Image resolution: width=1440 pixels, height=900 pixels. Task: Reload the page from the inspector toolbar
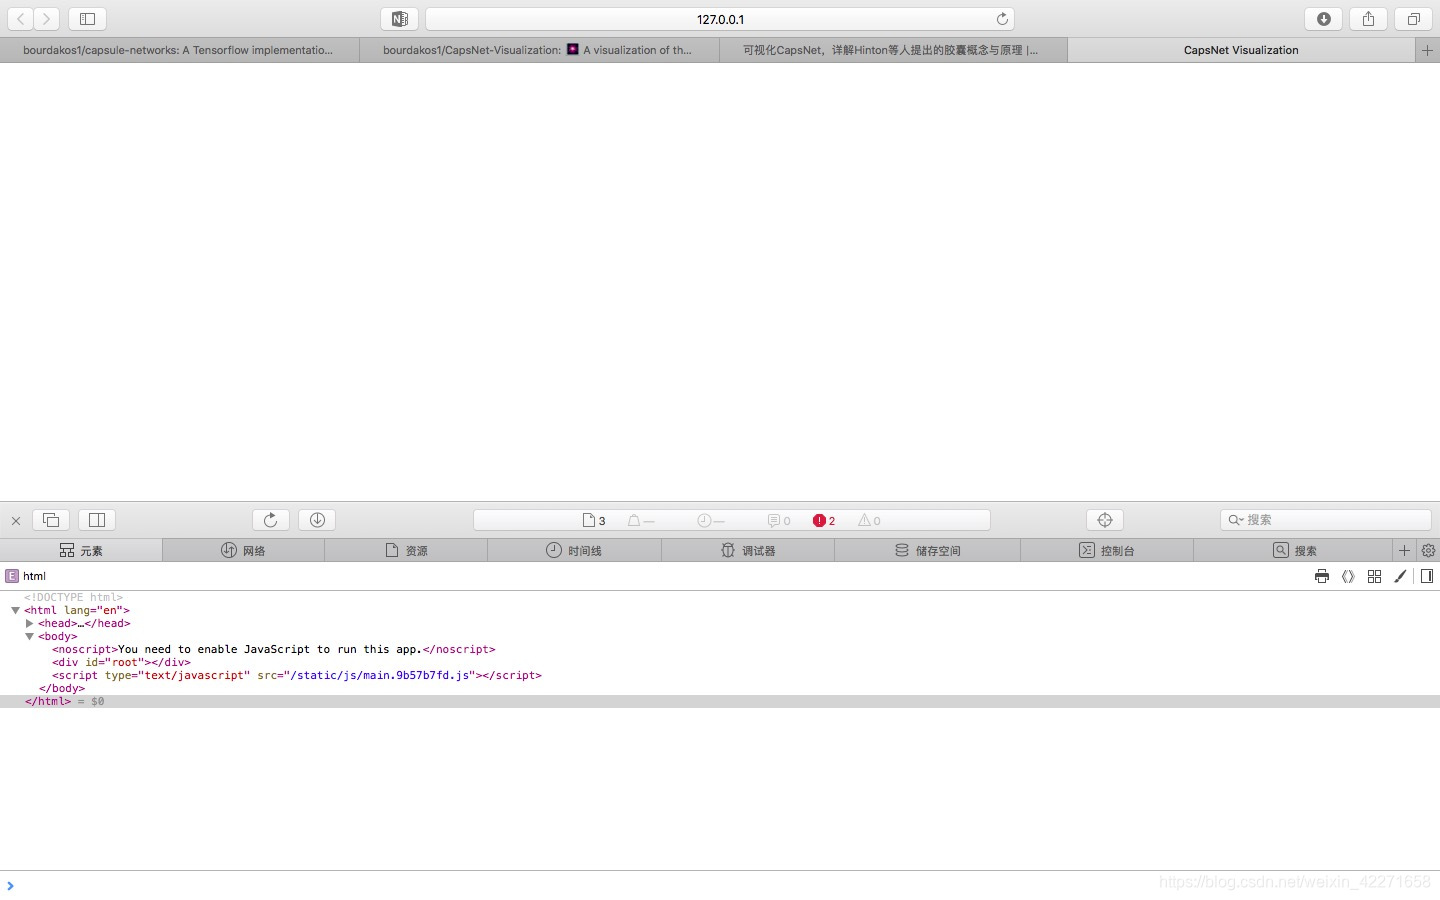[270, 520]
